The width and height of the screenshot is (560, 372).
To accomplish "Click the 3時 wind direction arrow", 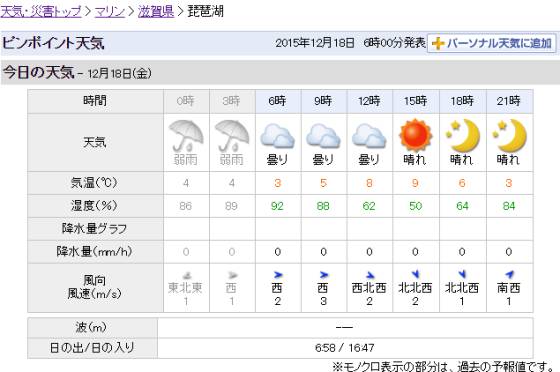I will click(232, 275).
